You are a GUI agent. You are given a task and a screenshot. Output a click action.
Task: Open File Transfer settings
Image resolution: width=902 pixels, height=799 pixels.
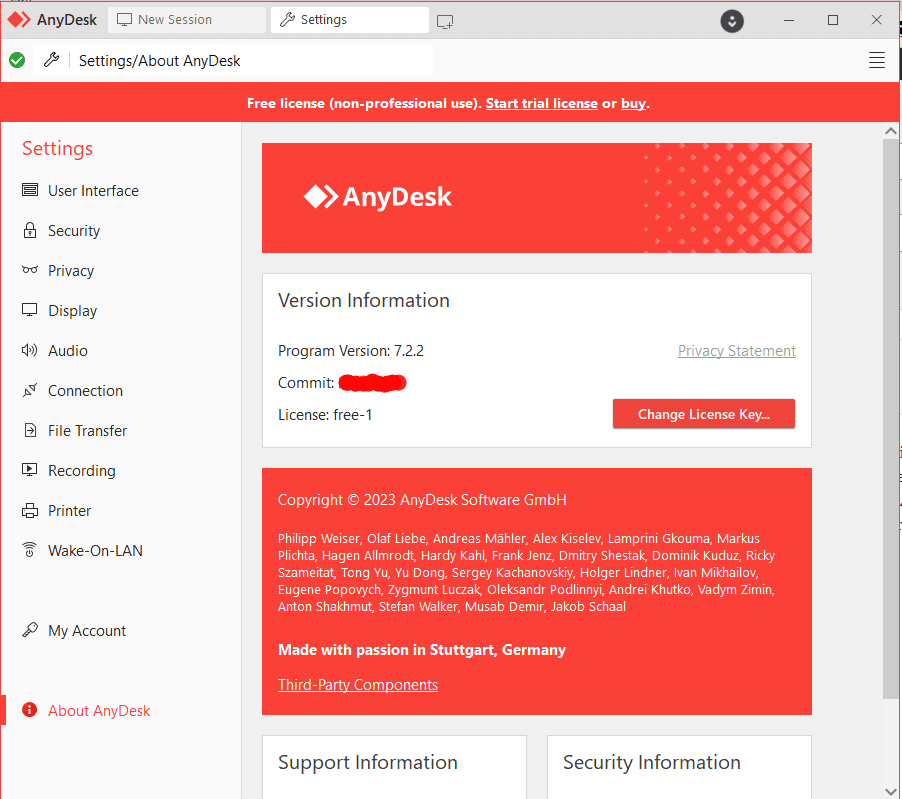tap(87, 430)
